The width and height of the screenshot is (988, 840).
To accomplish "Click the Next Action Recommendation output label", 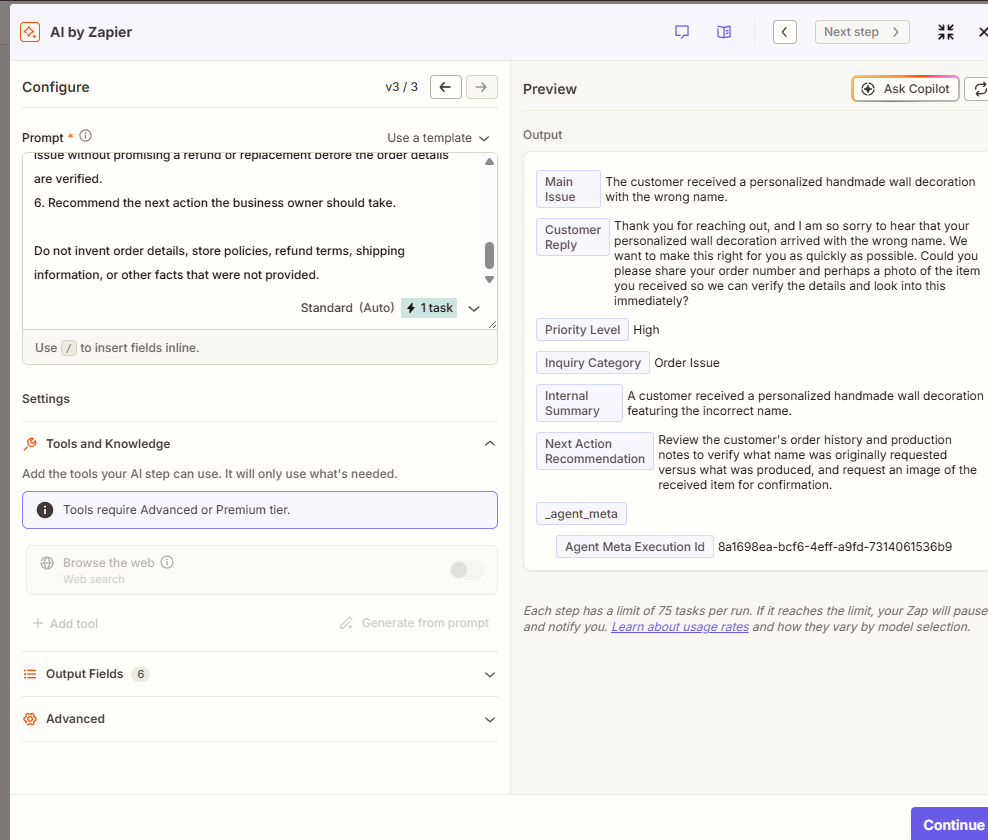I will [x=595, y=451].
